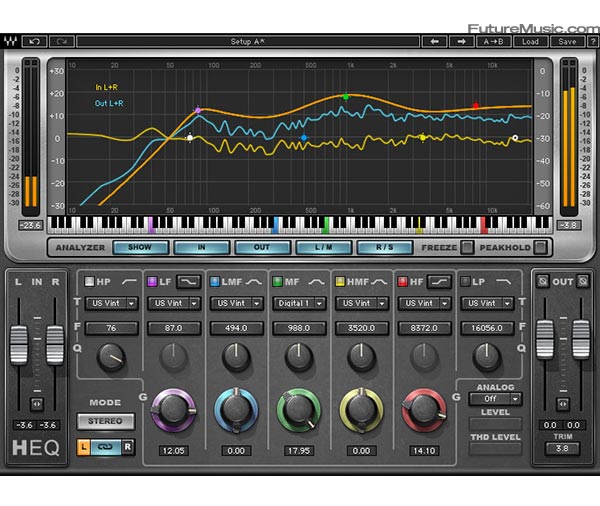Viewport: 600px width, 506px height.
Task: Select analyzer IN source
Action: [202, 247]
